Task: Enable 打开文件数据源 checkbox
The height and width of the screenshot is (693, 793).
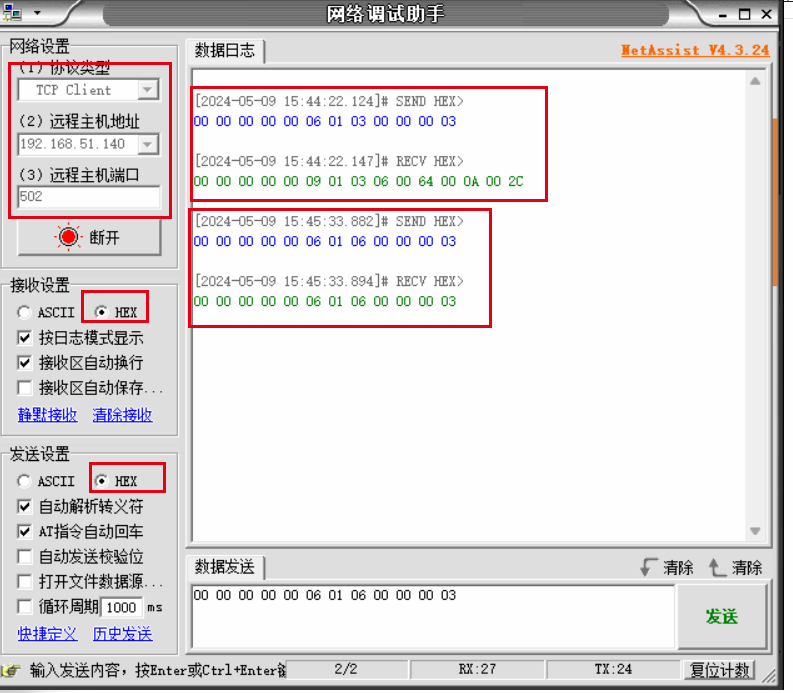Action: coord(24,582)
